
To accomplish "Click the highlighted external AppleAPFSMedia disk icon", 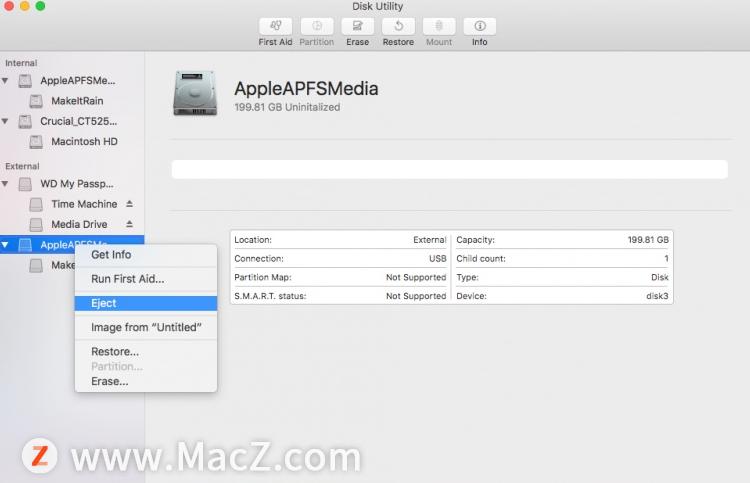I will coord(25,245).
